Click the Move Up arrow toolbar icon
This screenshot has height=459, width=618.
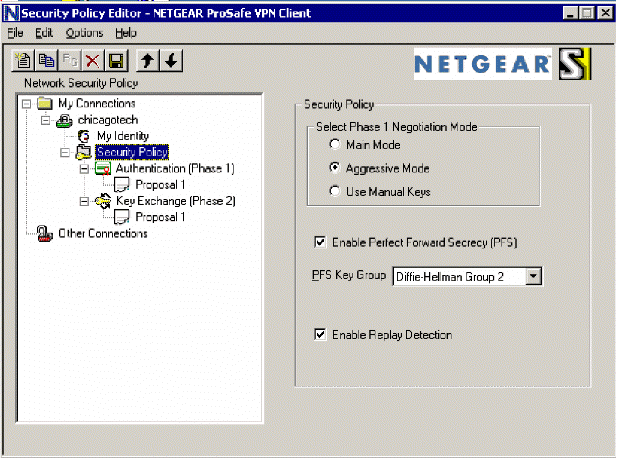[x=147, y=61]
